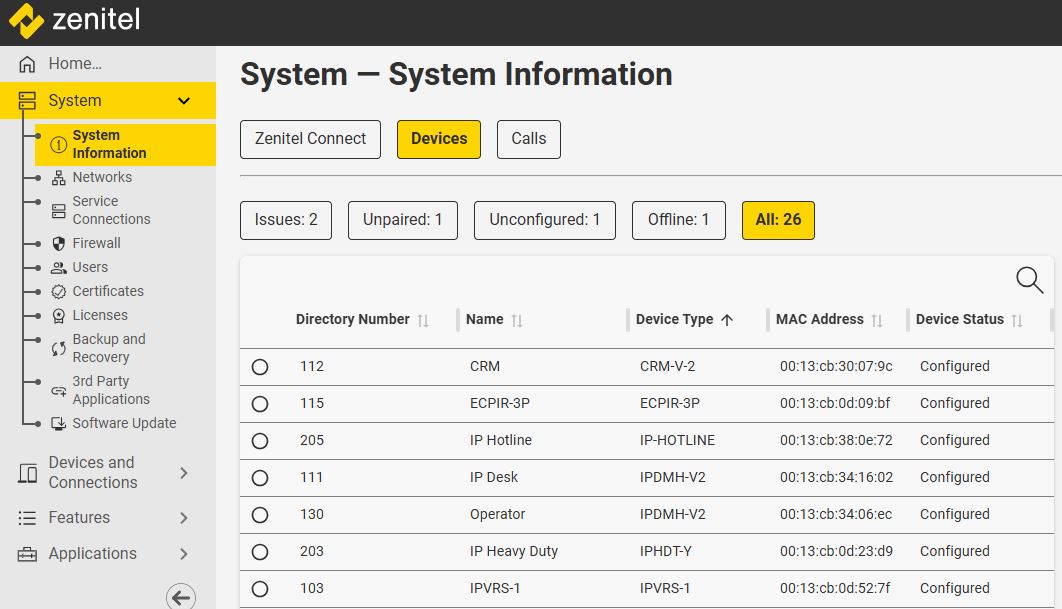The width and height of the screenshot is (1062, 609).
Task: Select the radio button for CRM row
Action: 260,367
